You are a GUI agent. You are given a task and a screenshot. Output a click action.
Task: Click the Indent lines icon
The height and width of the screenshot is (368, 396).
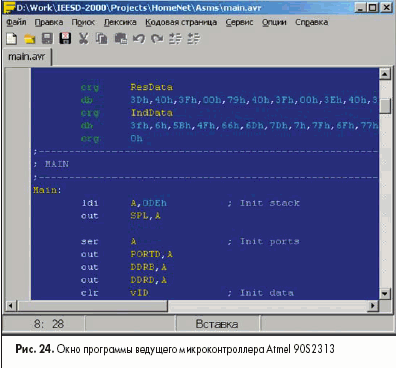175,39
